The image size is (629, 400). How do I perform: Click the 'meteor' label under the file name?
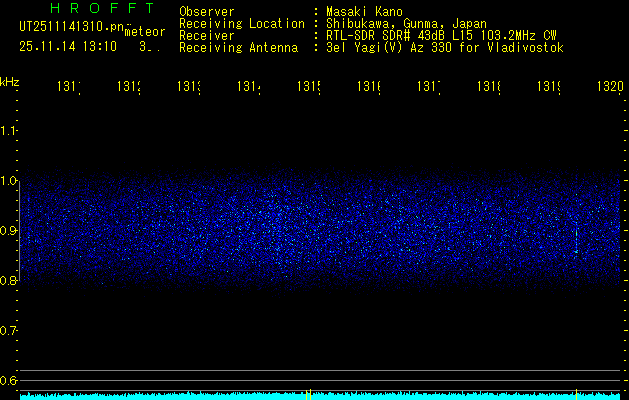[x=145, y=32]
